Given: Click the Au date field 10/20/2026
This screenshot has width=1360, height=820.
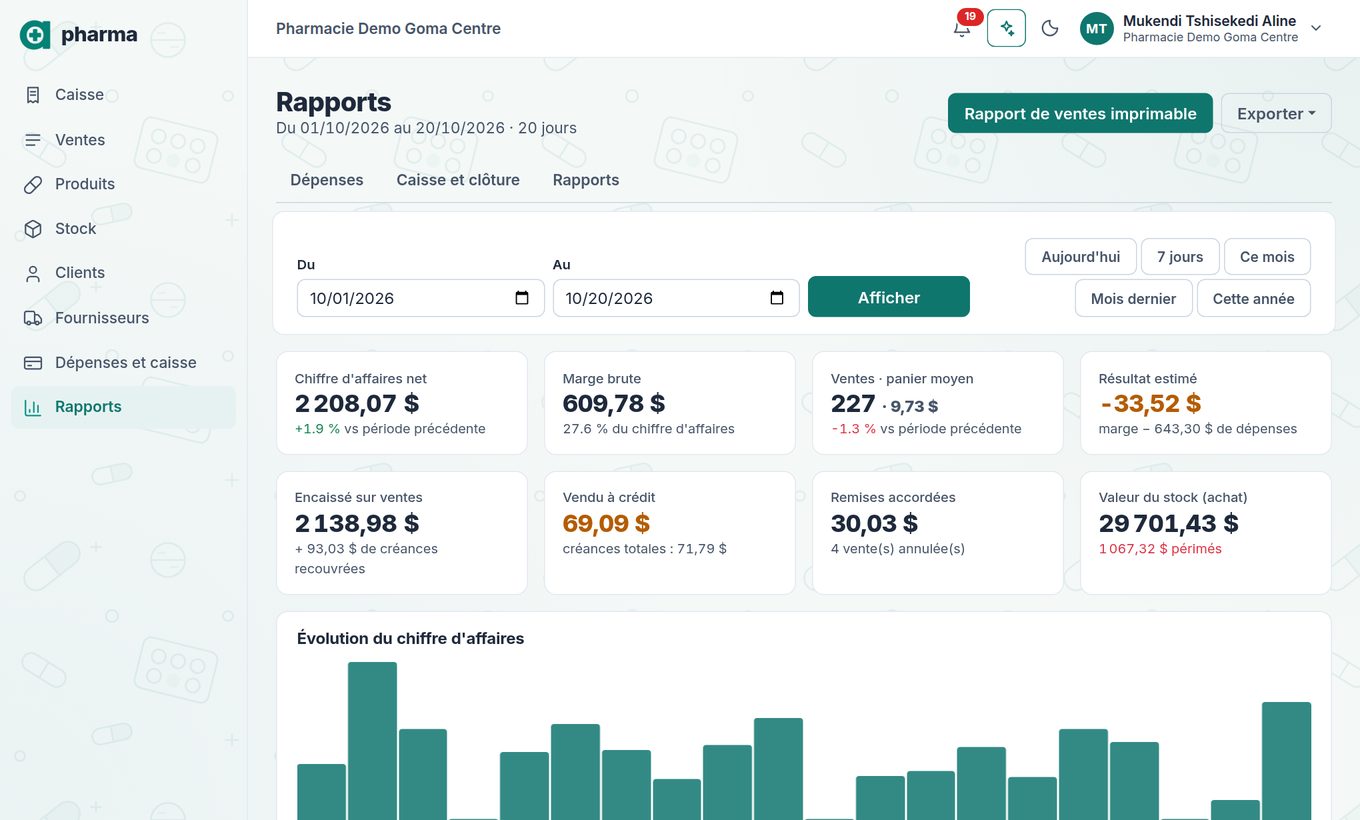Looking at the screenshot, I should [676, 298].
